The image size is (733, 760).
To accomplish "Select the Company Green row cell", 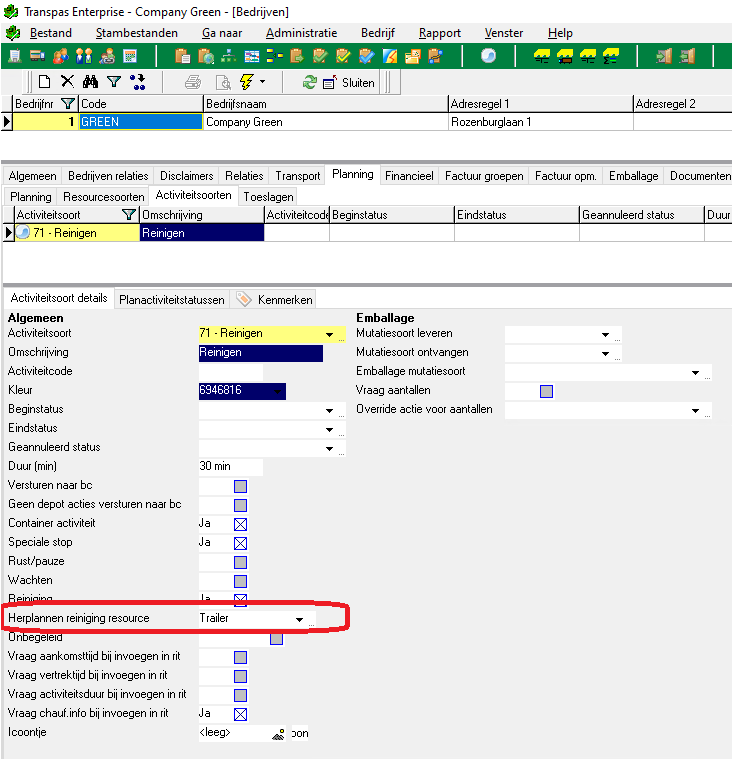I will coord(326,122).
